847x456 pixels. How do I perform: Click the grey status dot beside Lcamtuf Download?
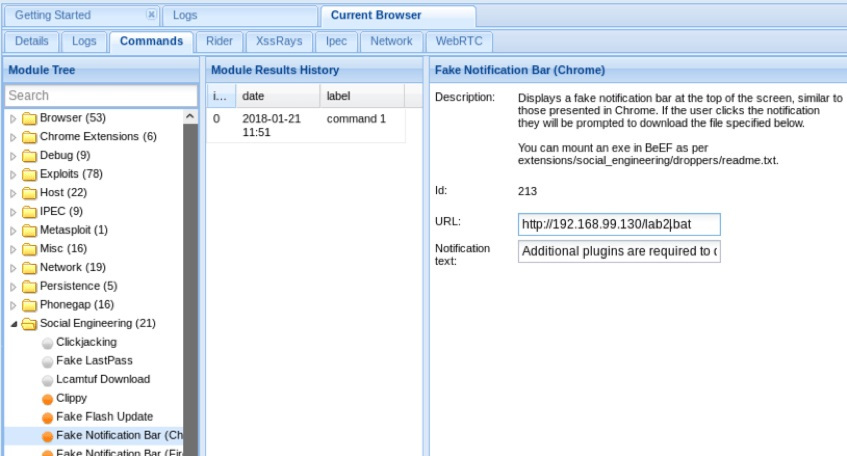click(48, 380)
